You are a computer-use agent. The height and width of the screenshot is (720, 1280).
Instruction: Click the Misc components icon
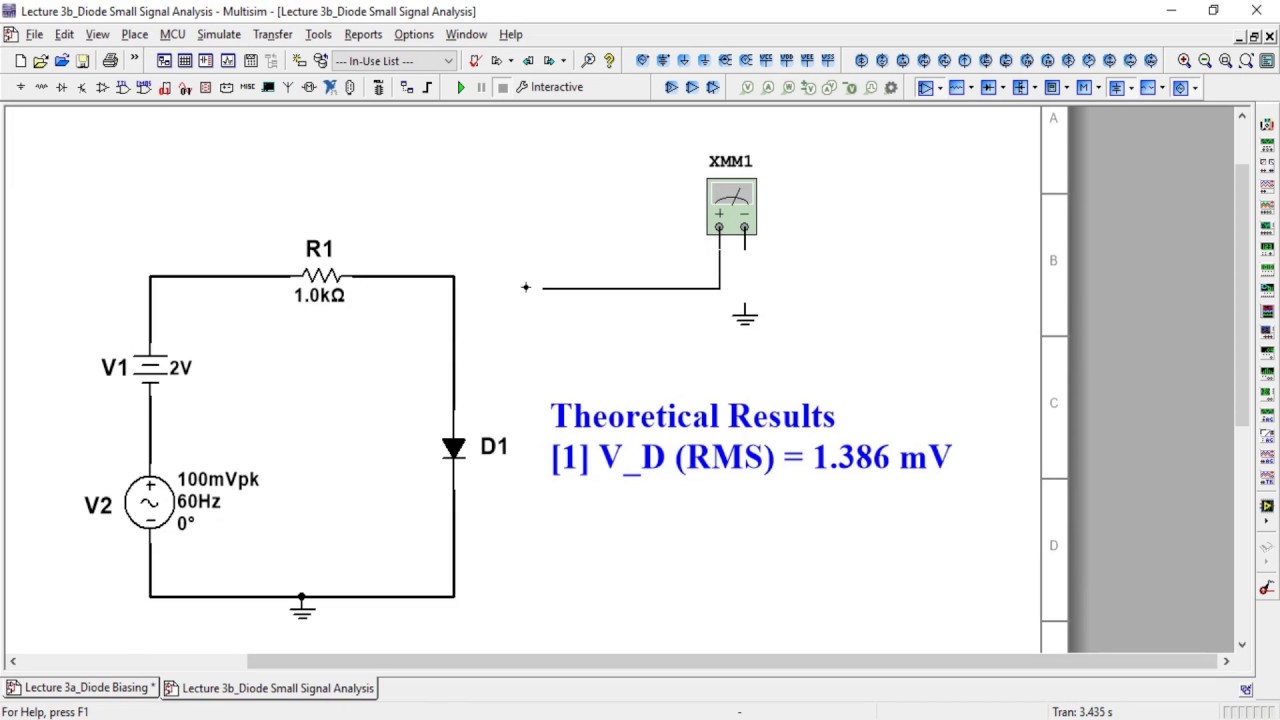point(247,88)
